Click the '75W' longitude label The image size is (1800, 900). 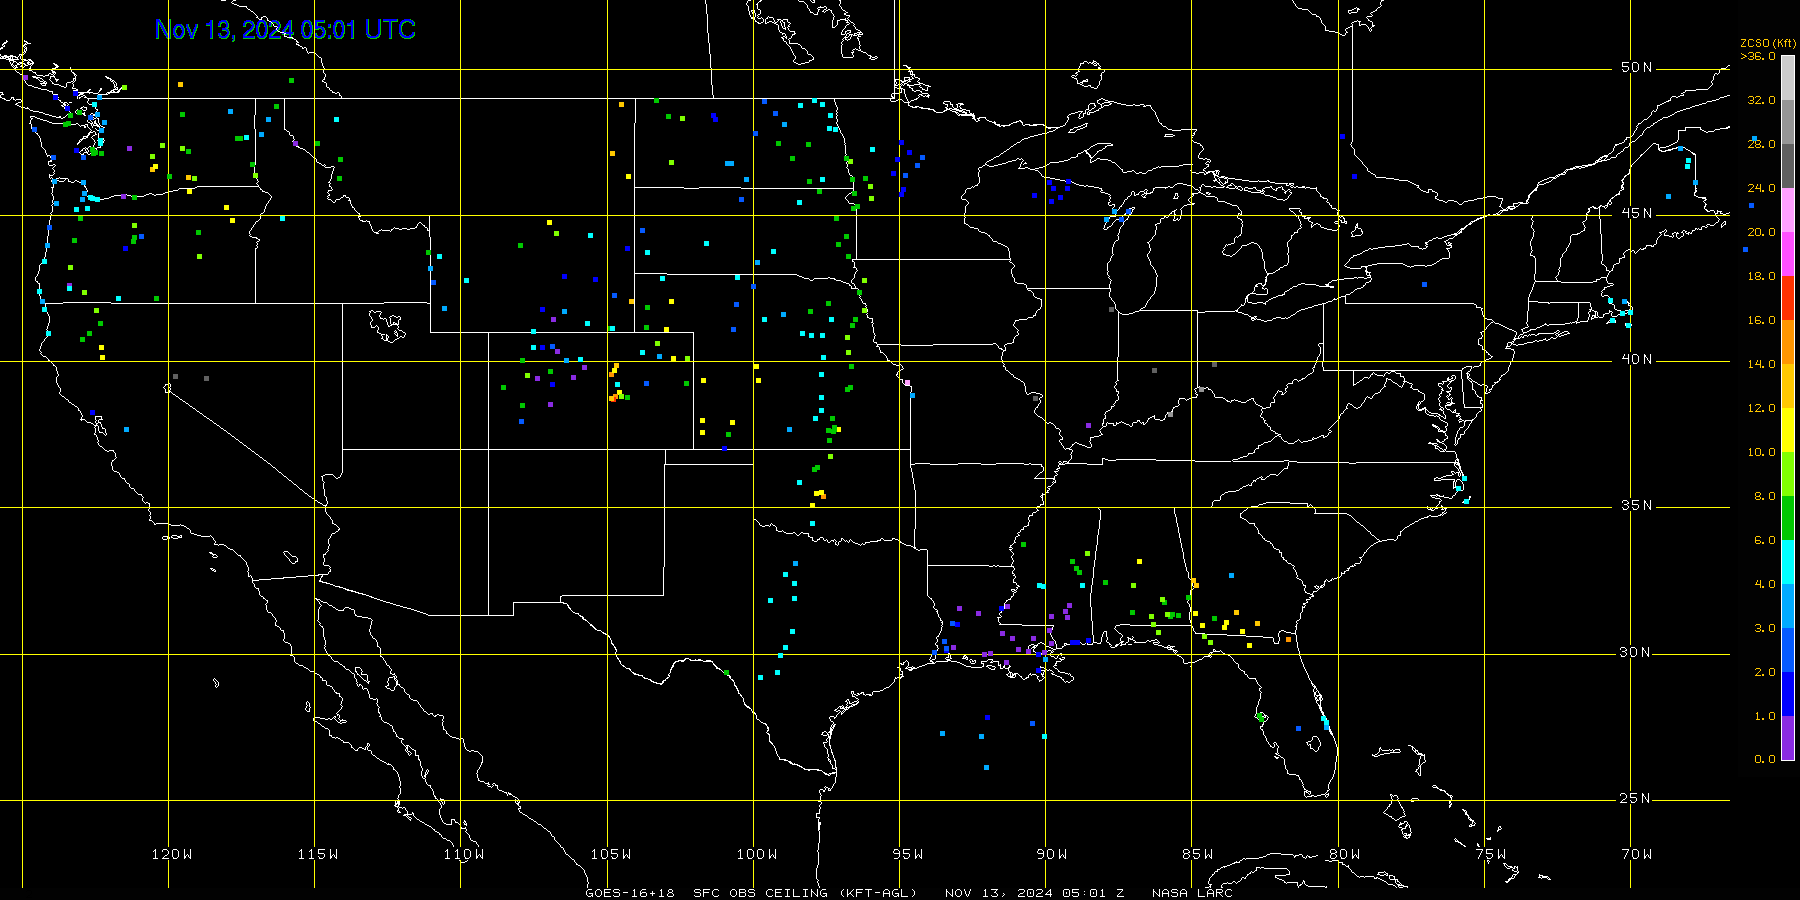(1491, 854)
